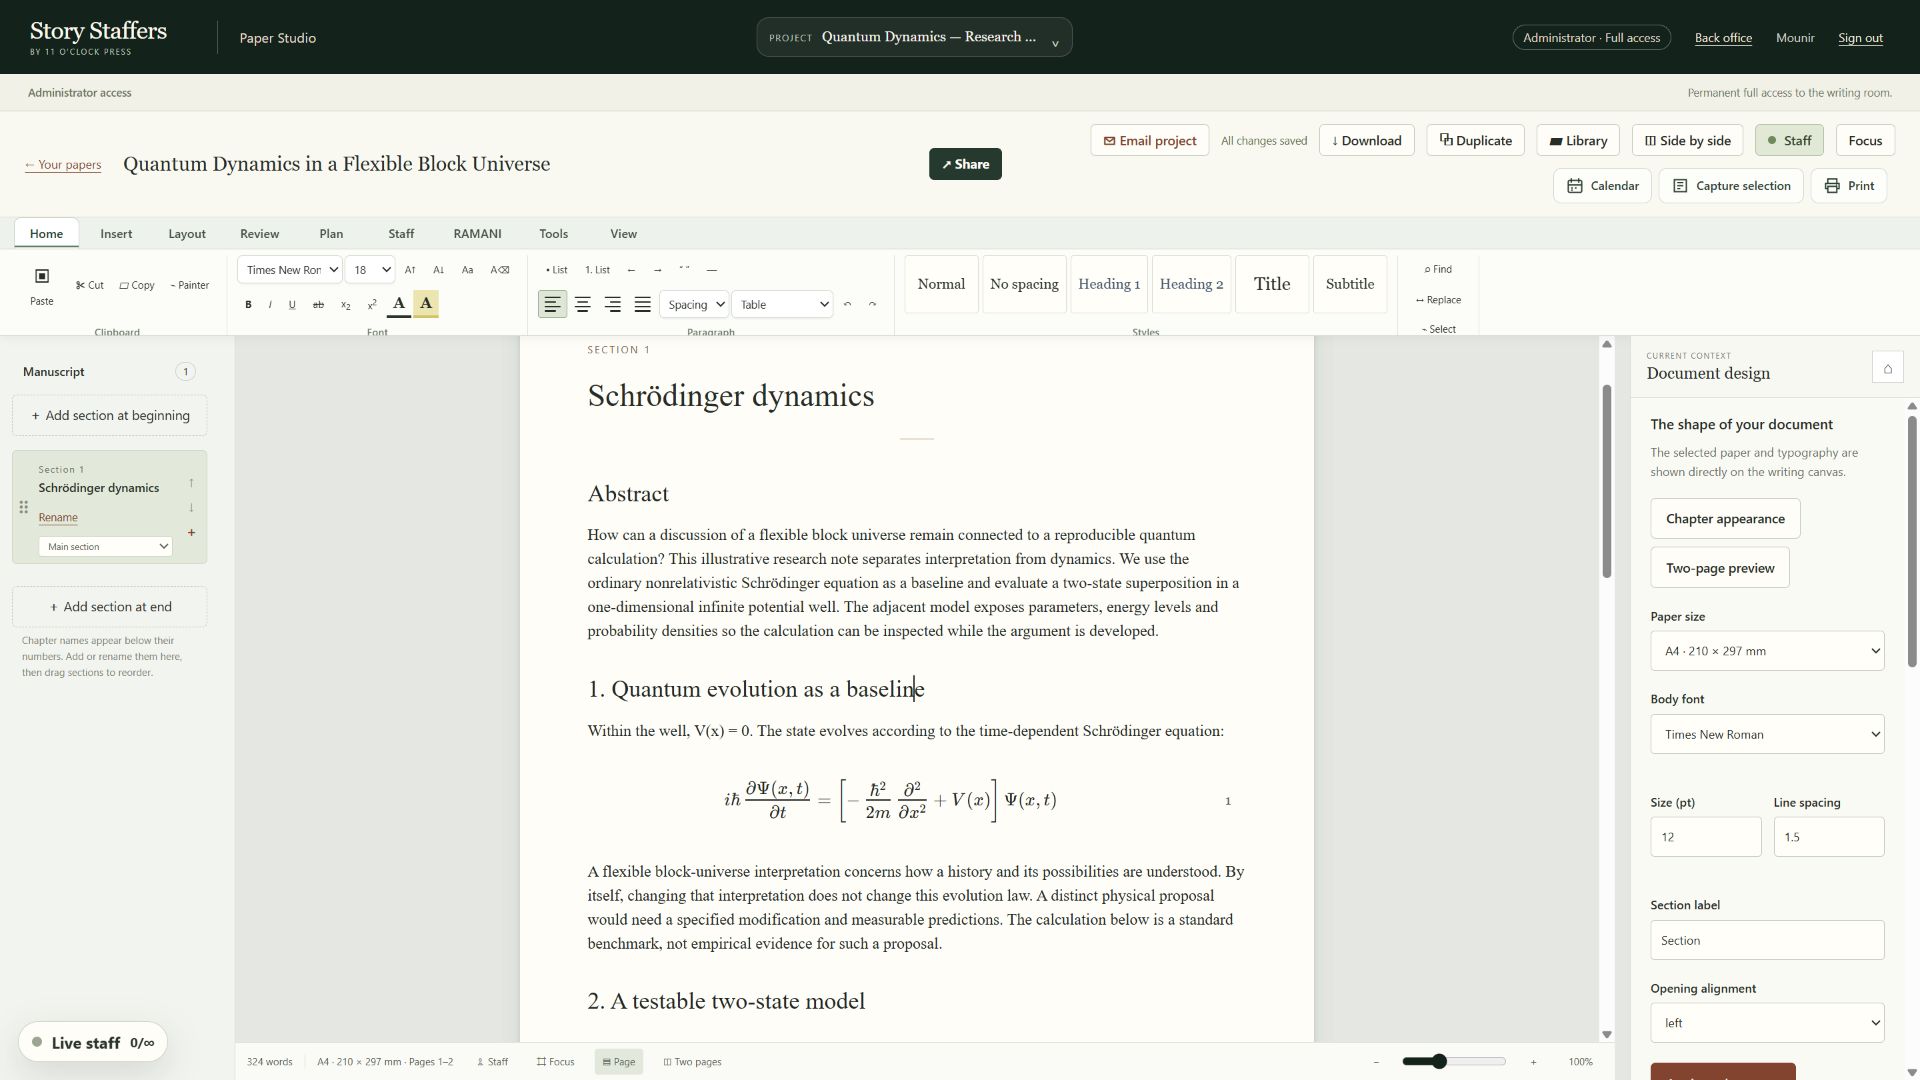Toggle the left-align button
1920x1080 pixels.
552,304
